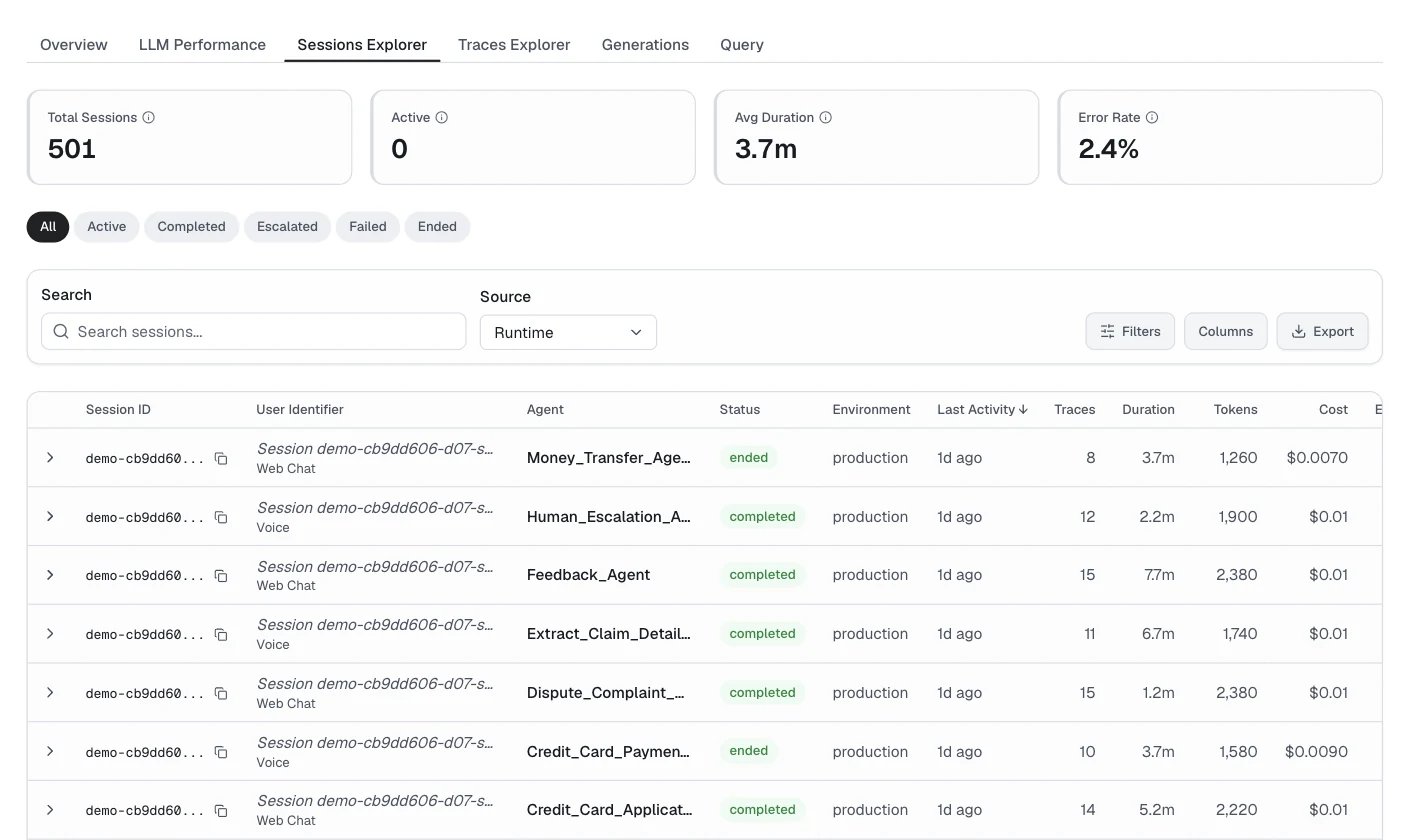Export the sessions list

pyautogui.click(x=1323, y=331)
